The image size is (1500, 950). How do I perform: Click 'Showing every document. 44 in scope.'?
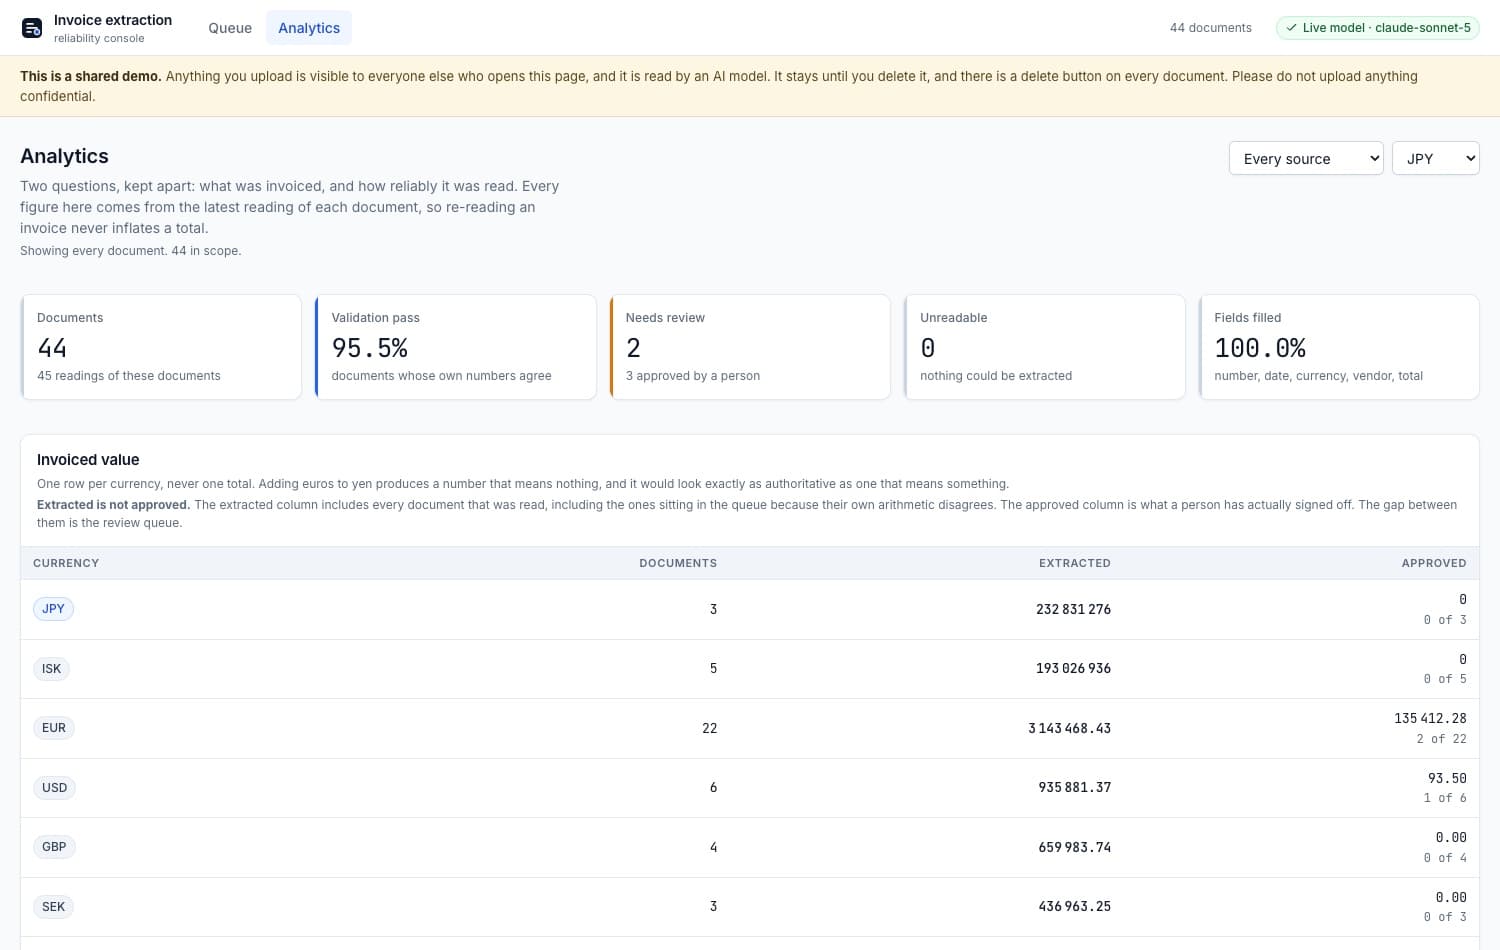(x=130, y=251)
